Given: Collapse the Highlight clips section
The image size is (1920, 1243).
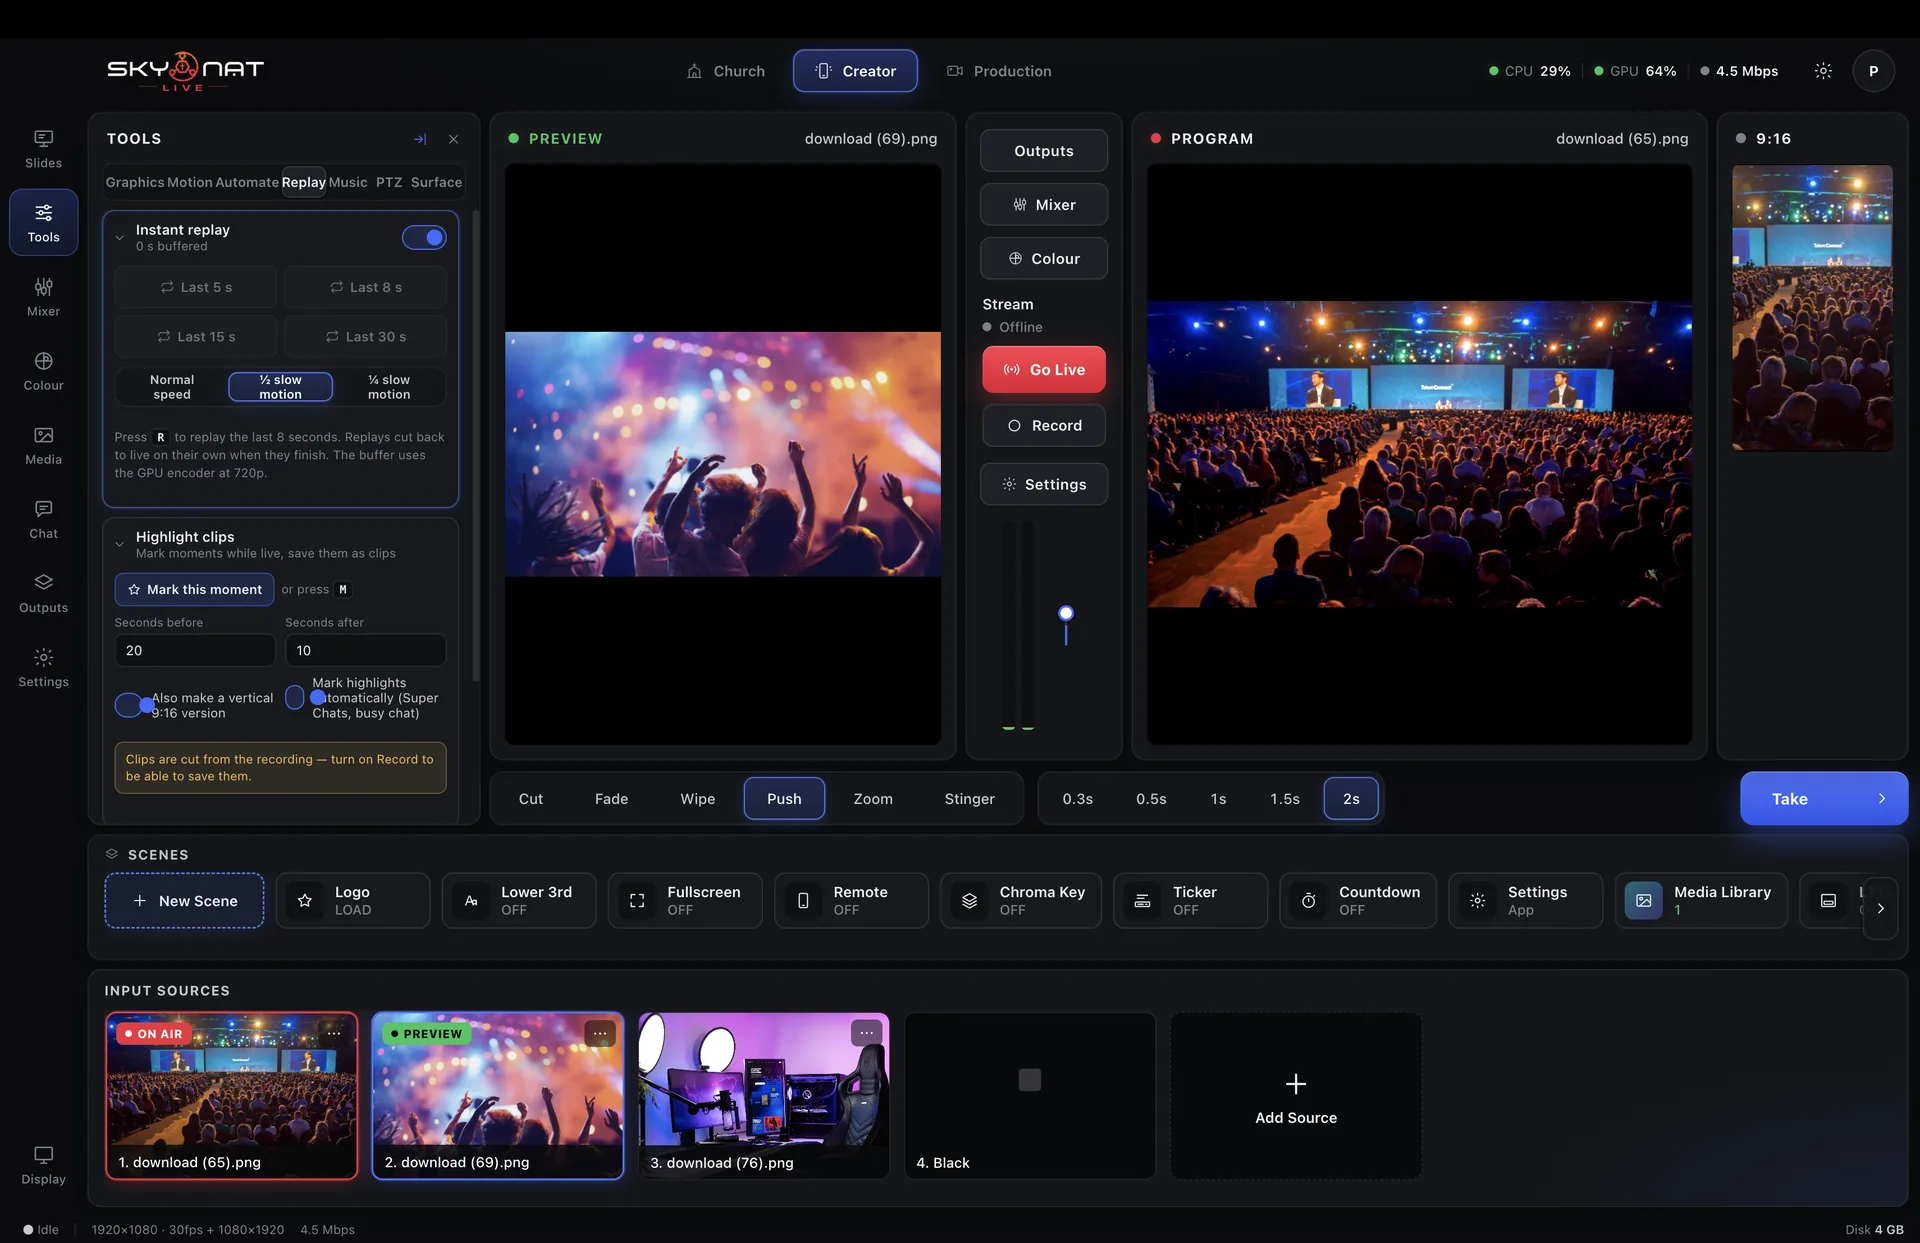Looking at the screenshot, I should click(120, 545).
